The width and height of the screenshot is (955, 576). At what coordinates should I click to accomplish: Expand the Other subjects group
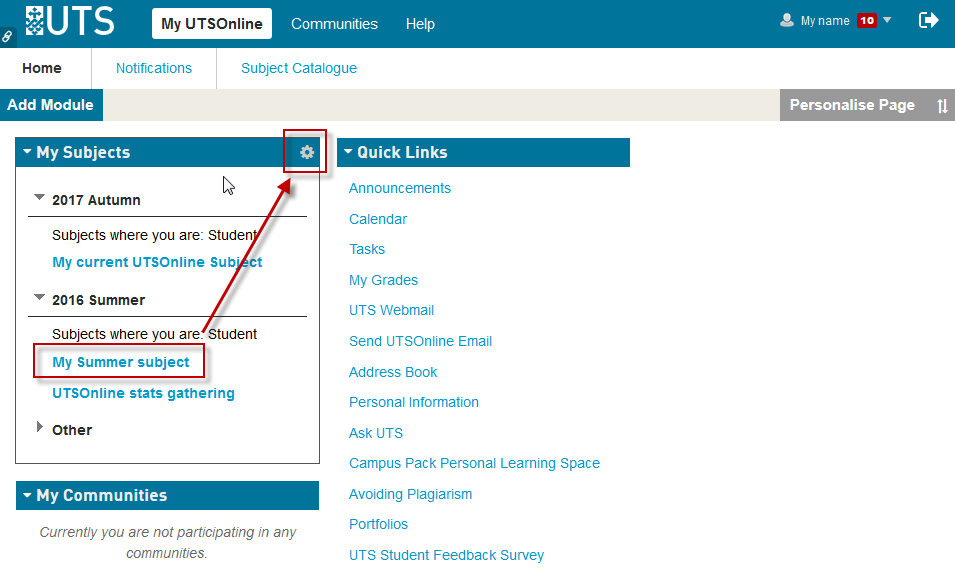[x=40, y=428]
